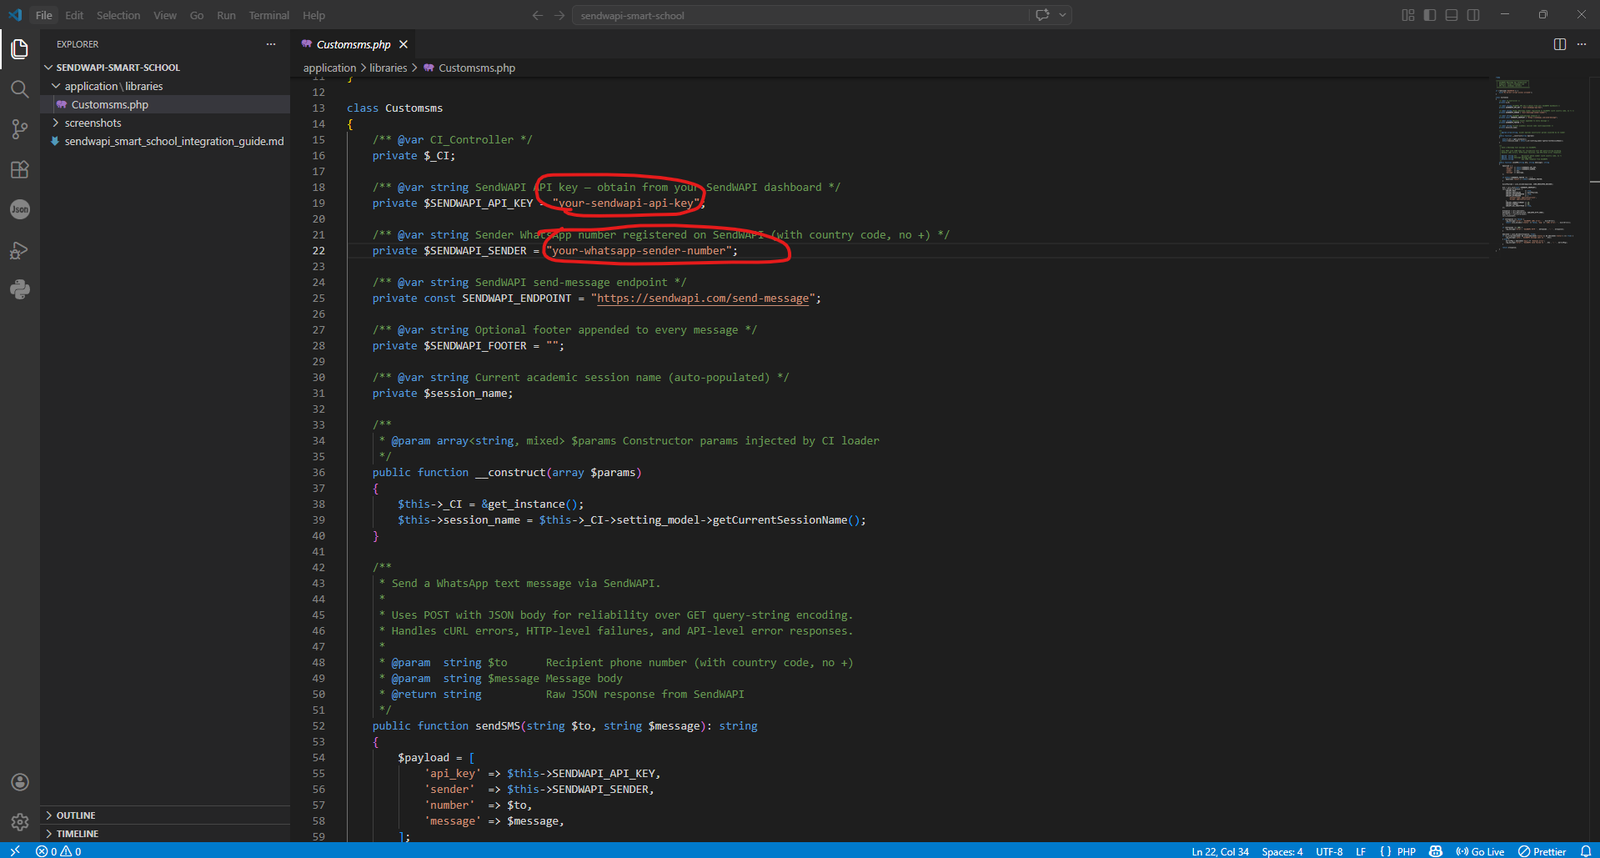This screenshot has width=1600, height=858.
Task: Click the Prettier status item
Action: point(1542,851)
